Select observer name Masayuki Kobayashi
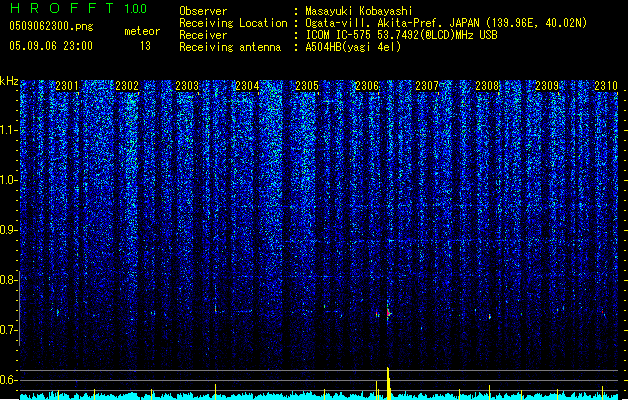The image size is (629, 400). point(359,11)
